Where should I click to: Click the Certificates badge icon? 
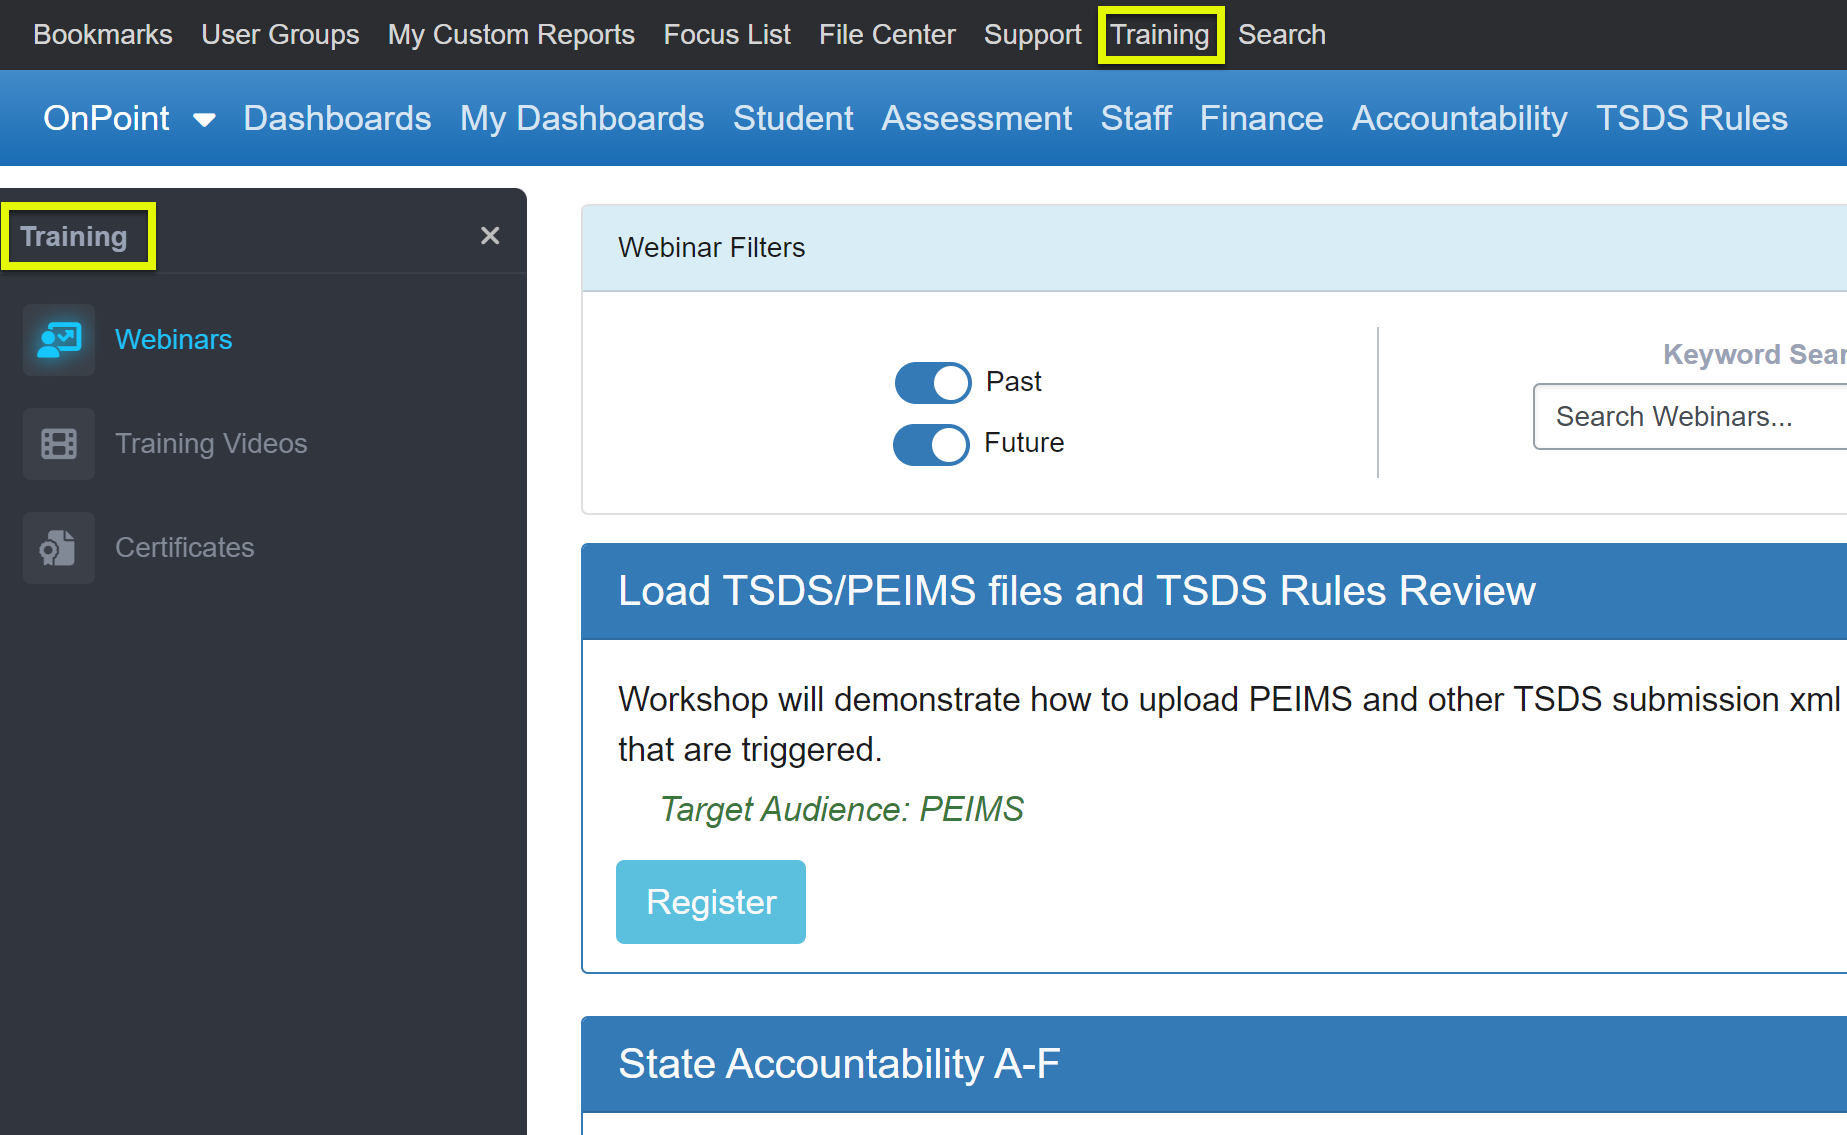click(x=58, y=547)
